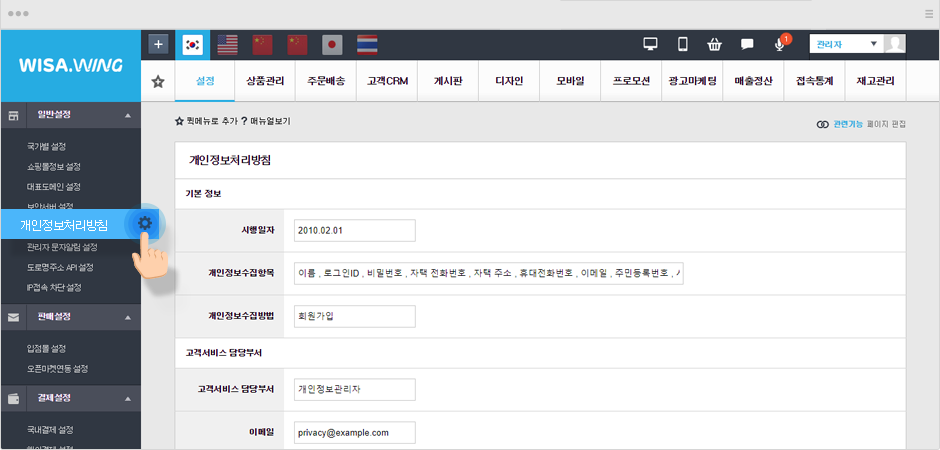Image resolution: width=940 pixels, height=450 pixels.
Task: Click the 고객서비스 담당부서 input field
Action: point(355,389)
